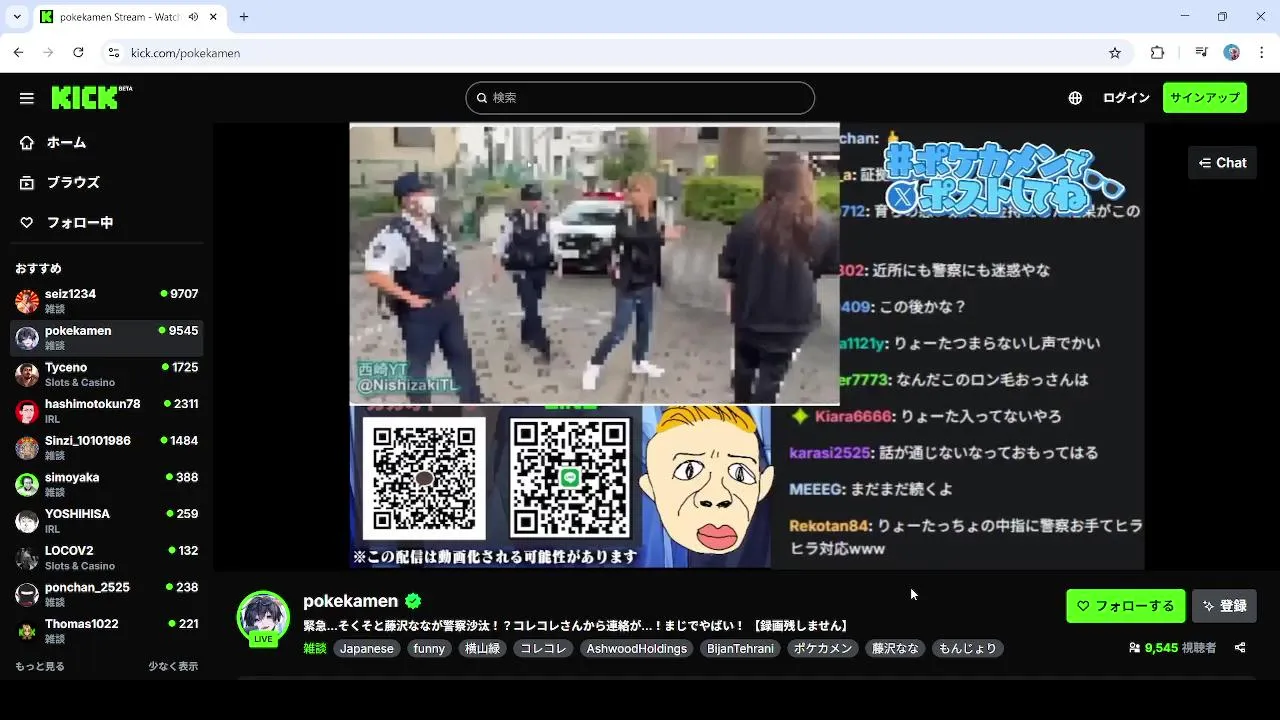Viewport: 1280px width, 720px height.
Task: Show more recommended channels (もっと見る)
Action: [40, 666]
